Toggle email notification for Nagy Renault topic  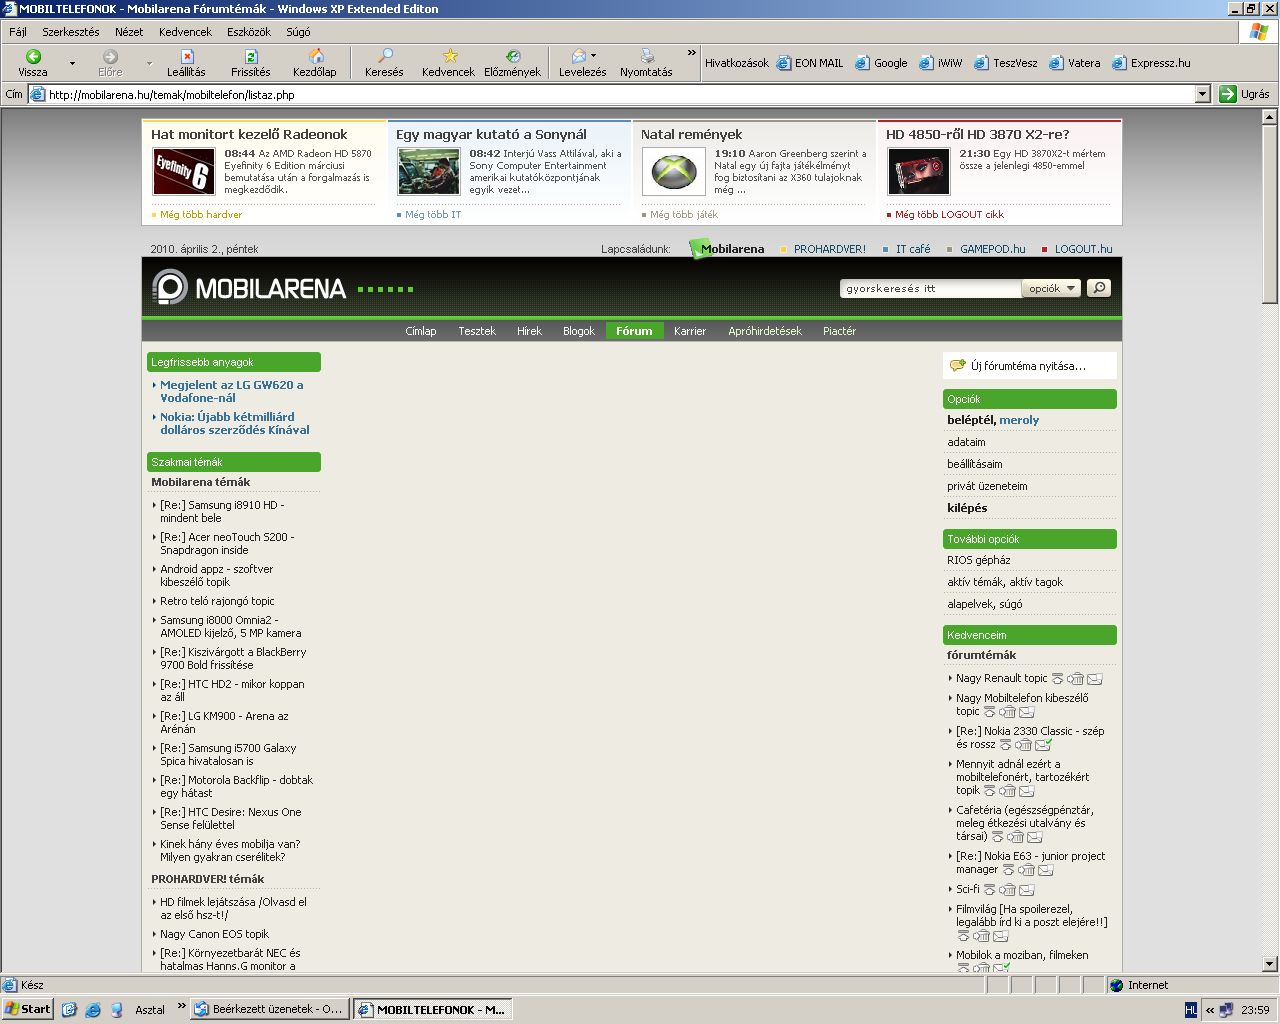tap(1095, 679)
